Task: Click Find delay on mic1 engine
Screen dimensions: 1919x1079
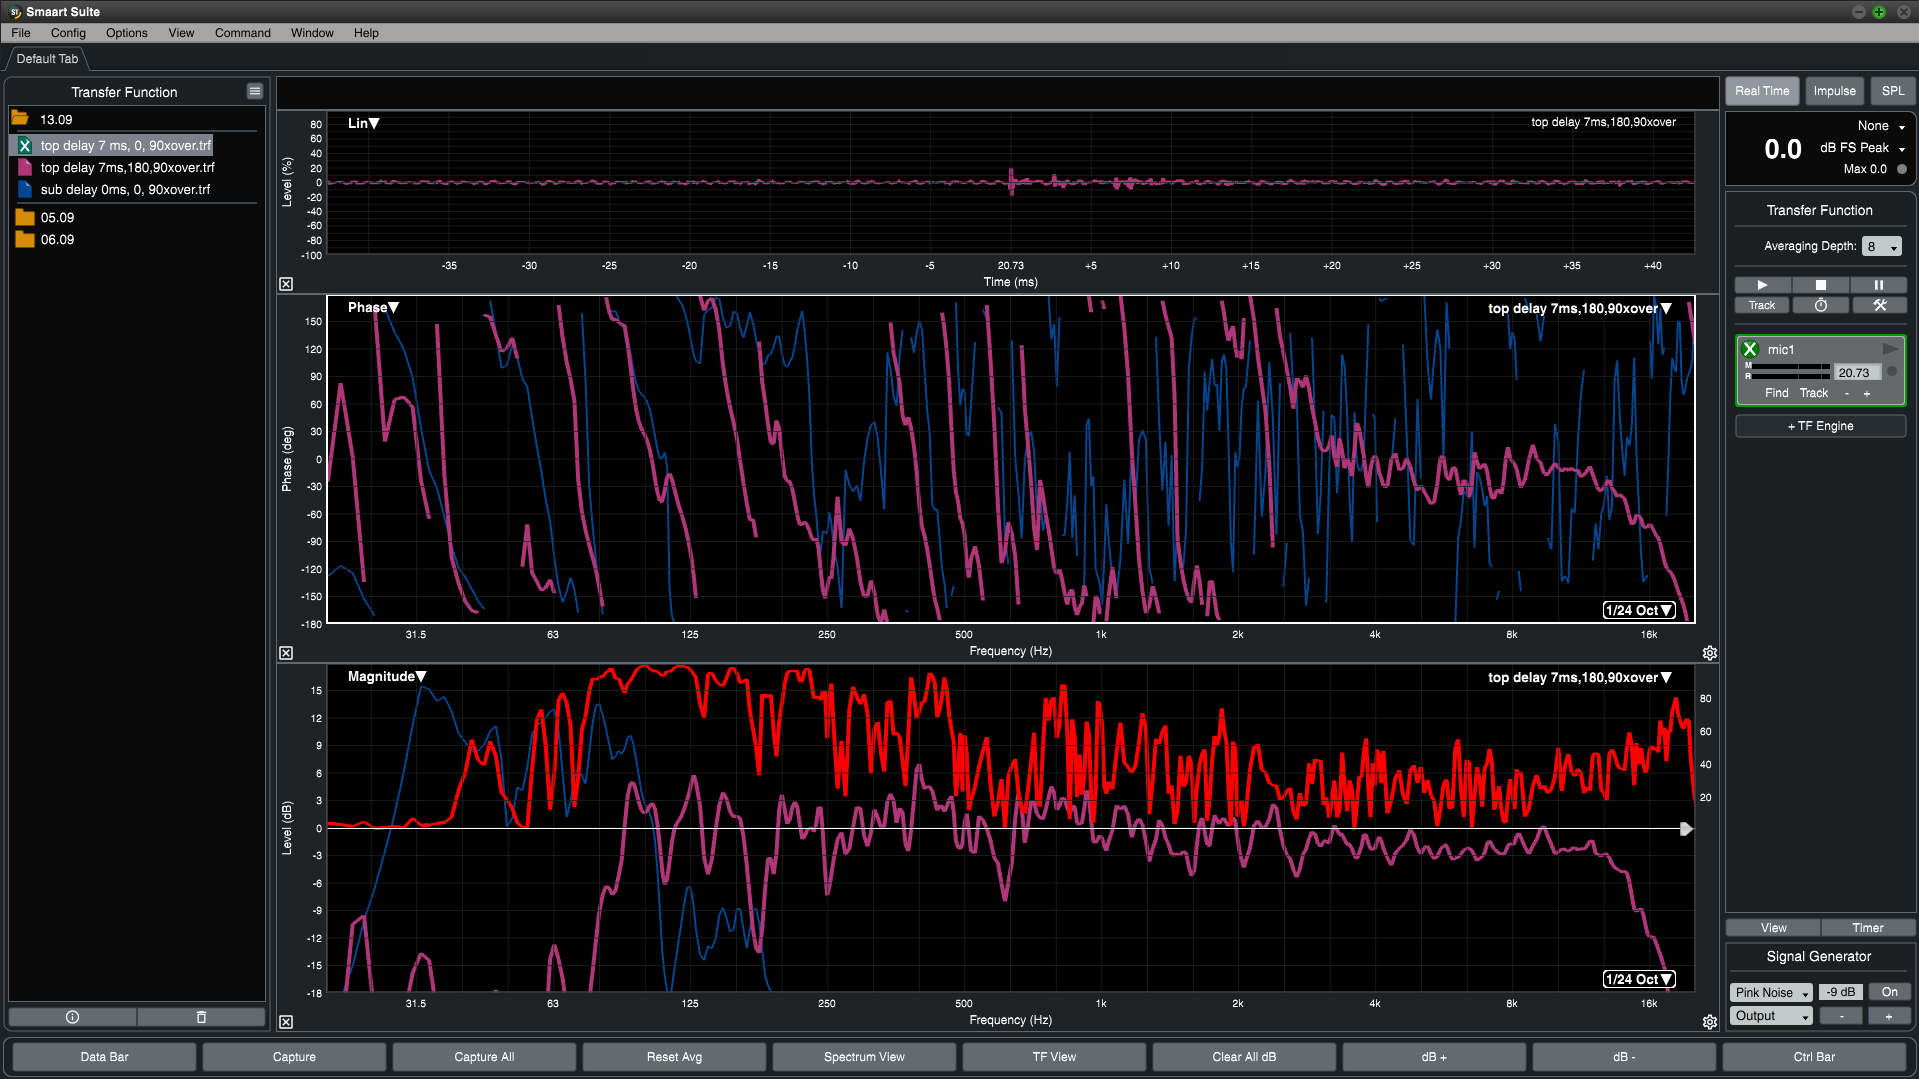Action: [x=1776, y=393]
